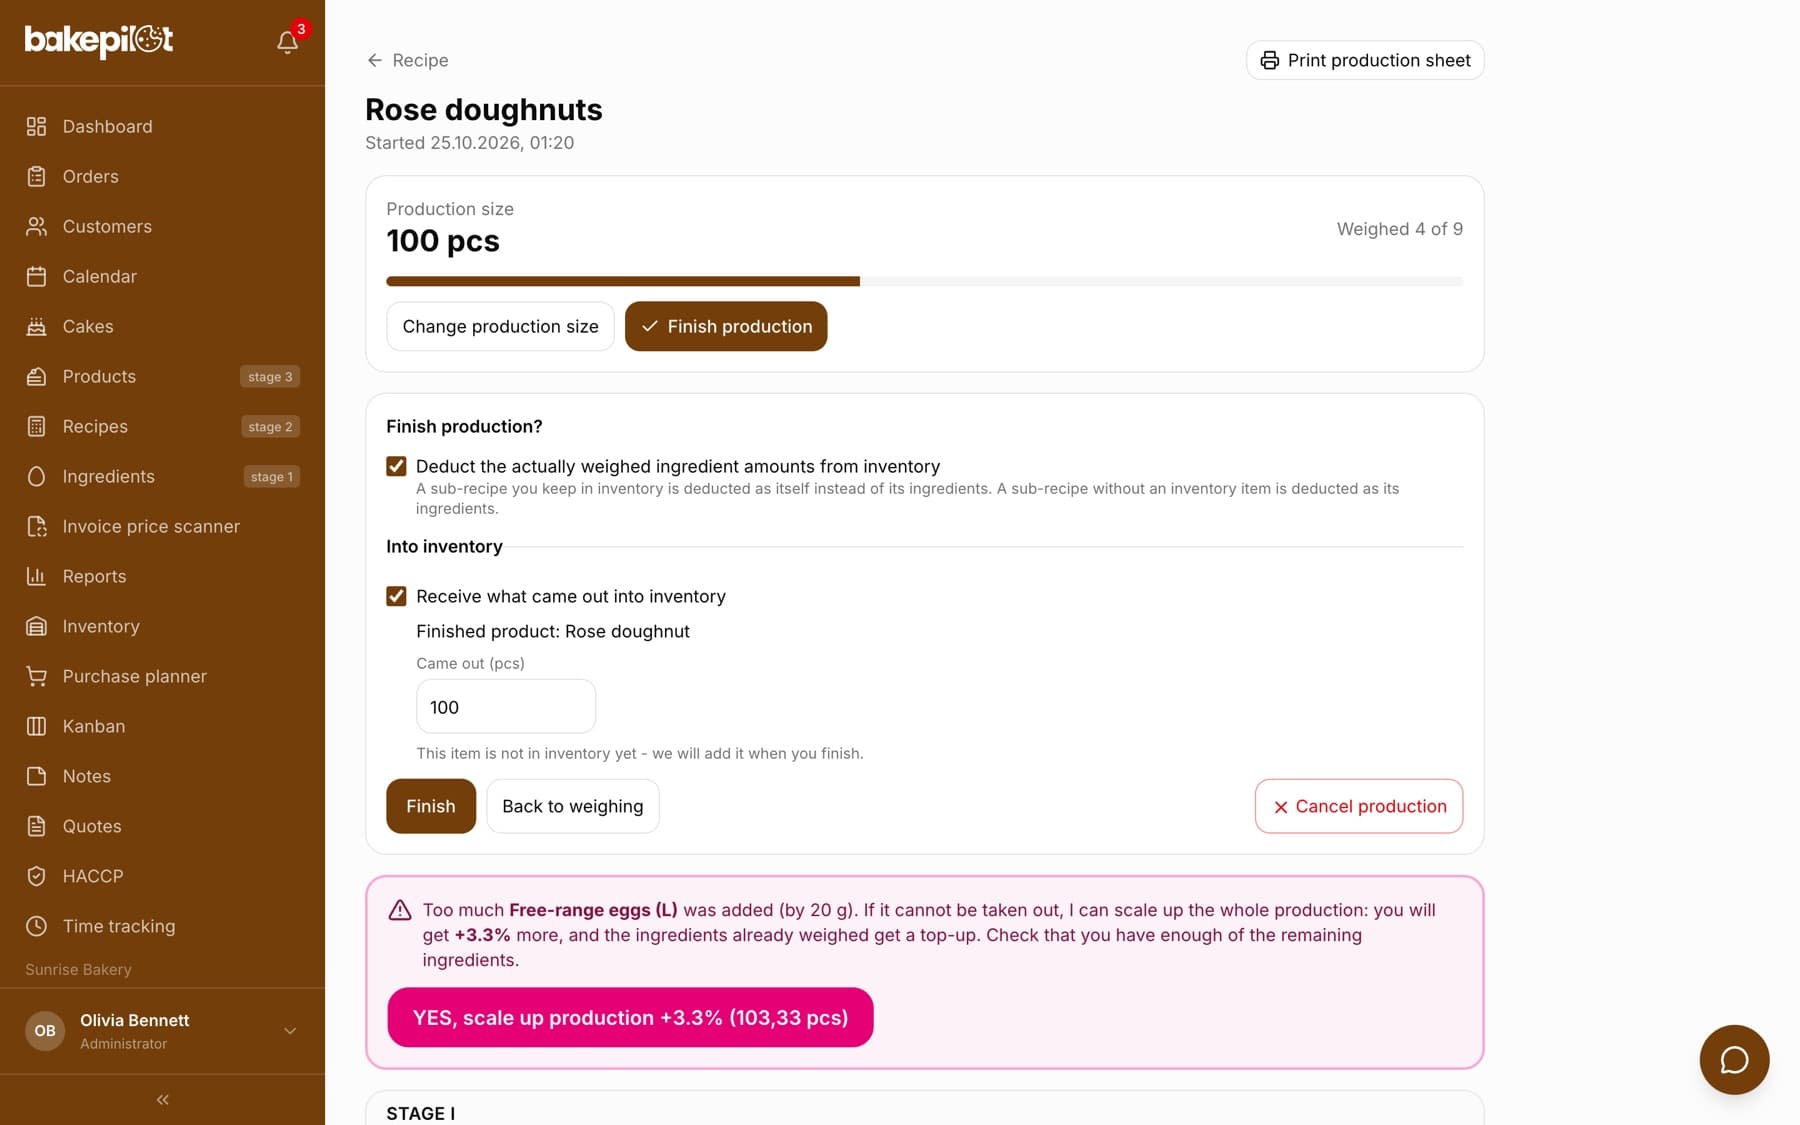Click the brown Finish button
Screen dimensions: 1800x1125
[x=431, y=806]
